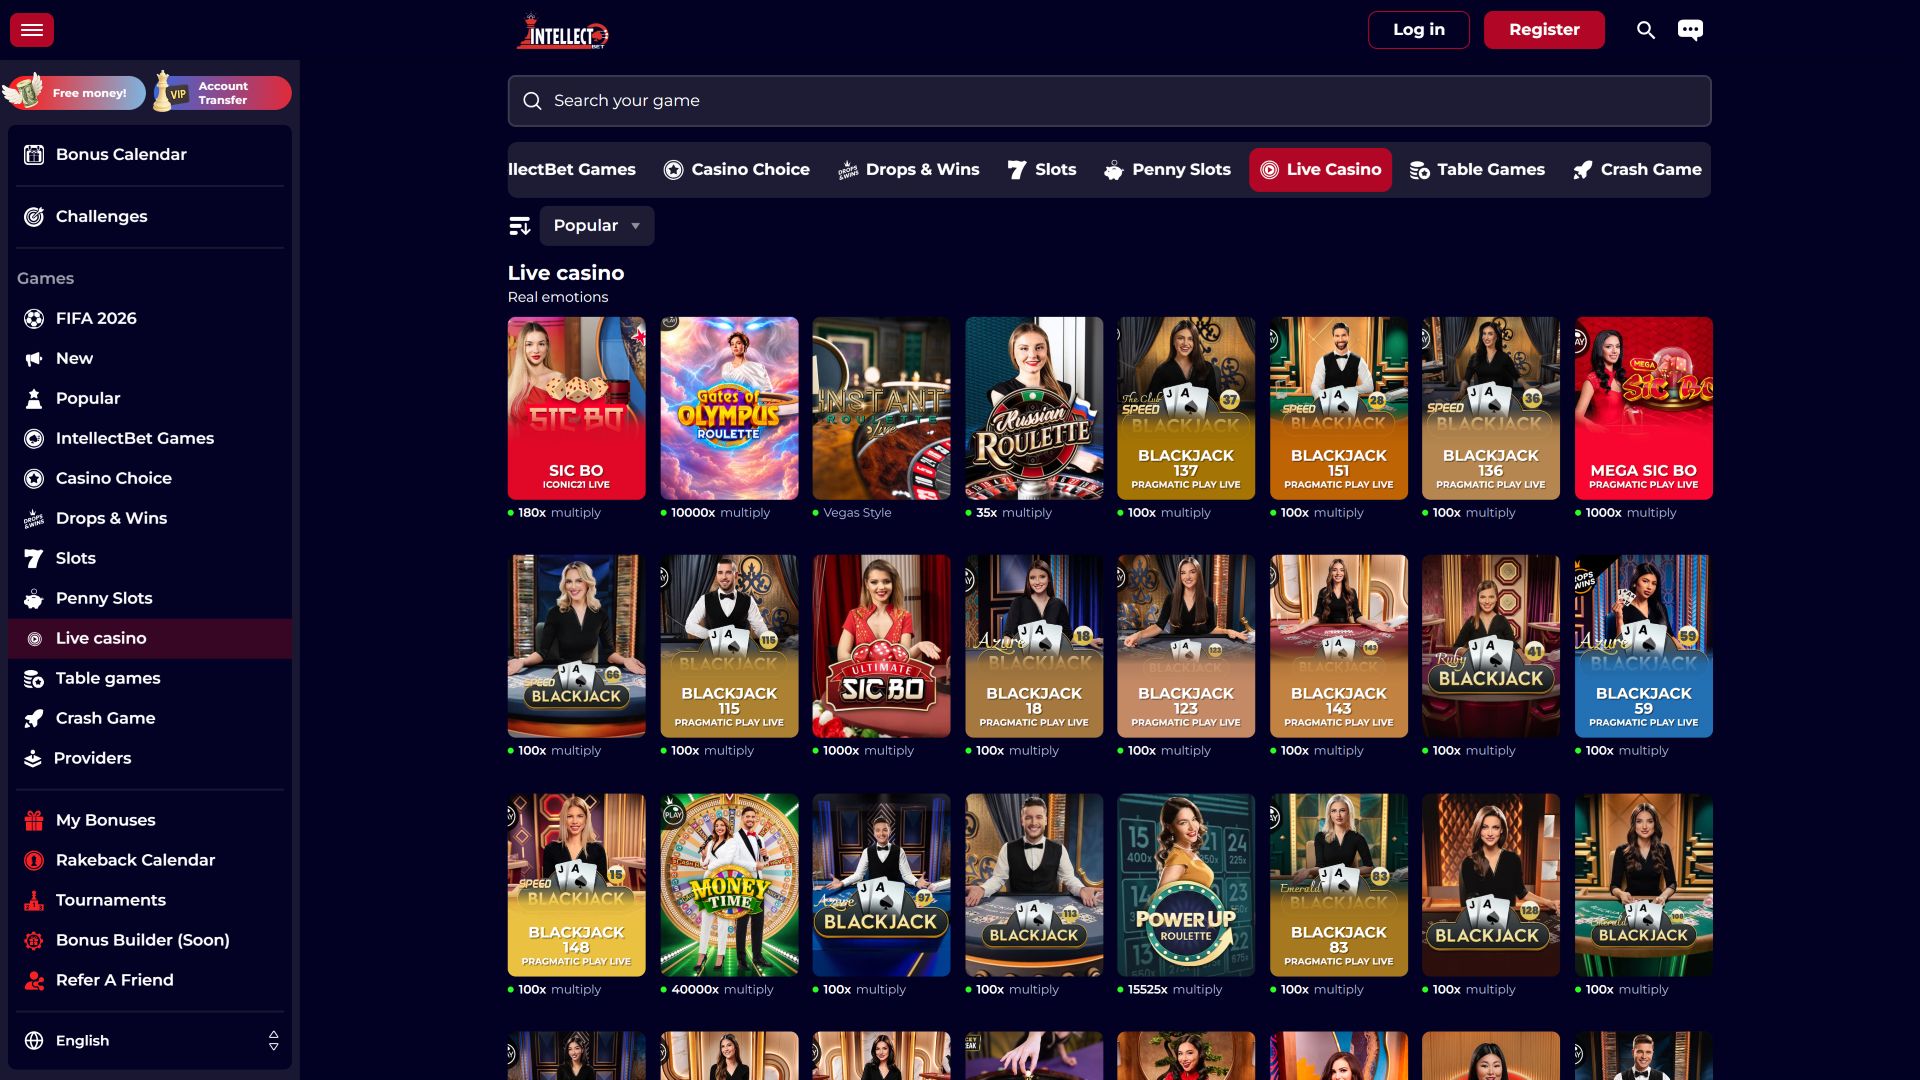Click the Free money! banner button
The width and height of the screenshot is (1920, 1080).
[x=74, y=93]
